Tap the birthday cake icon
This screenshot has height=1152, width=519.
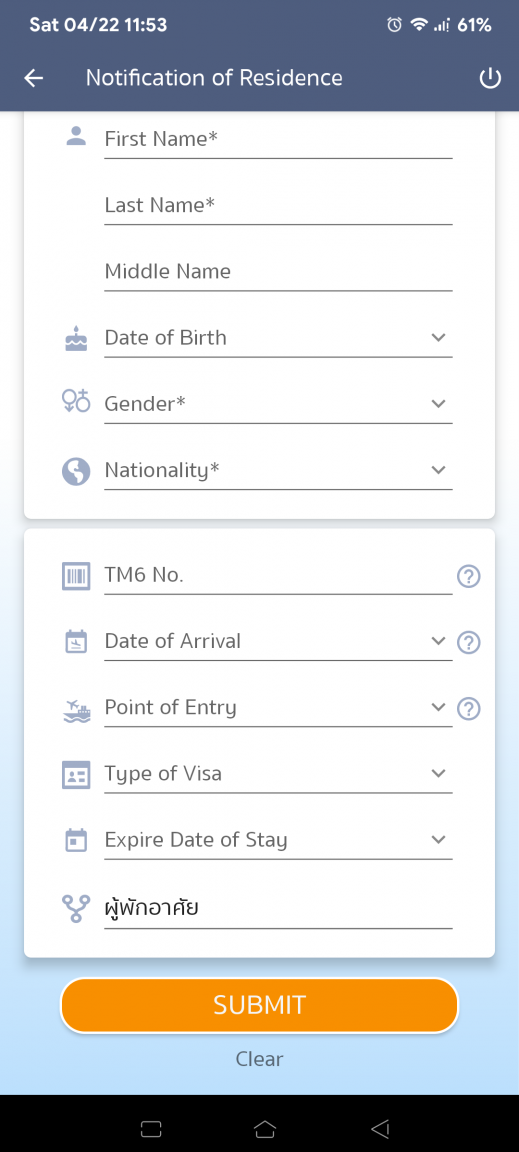pyautogui.click(x=76, y=339)
